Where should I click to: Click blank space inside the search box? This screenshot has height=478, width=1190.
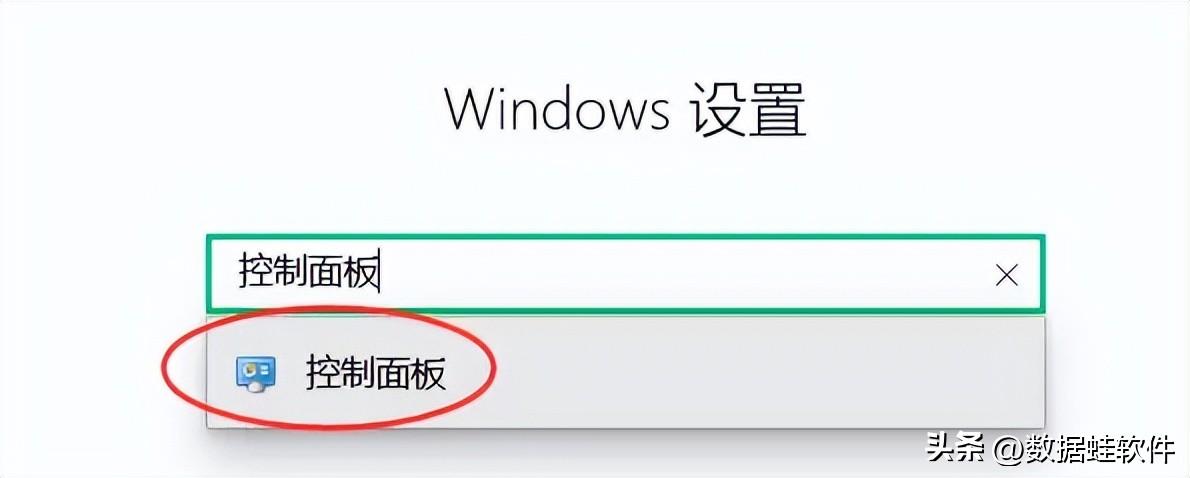pos(683,273)
